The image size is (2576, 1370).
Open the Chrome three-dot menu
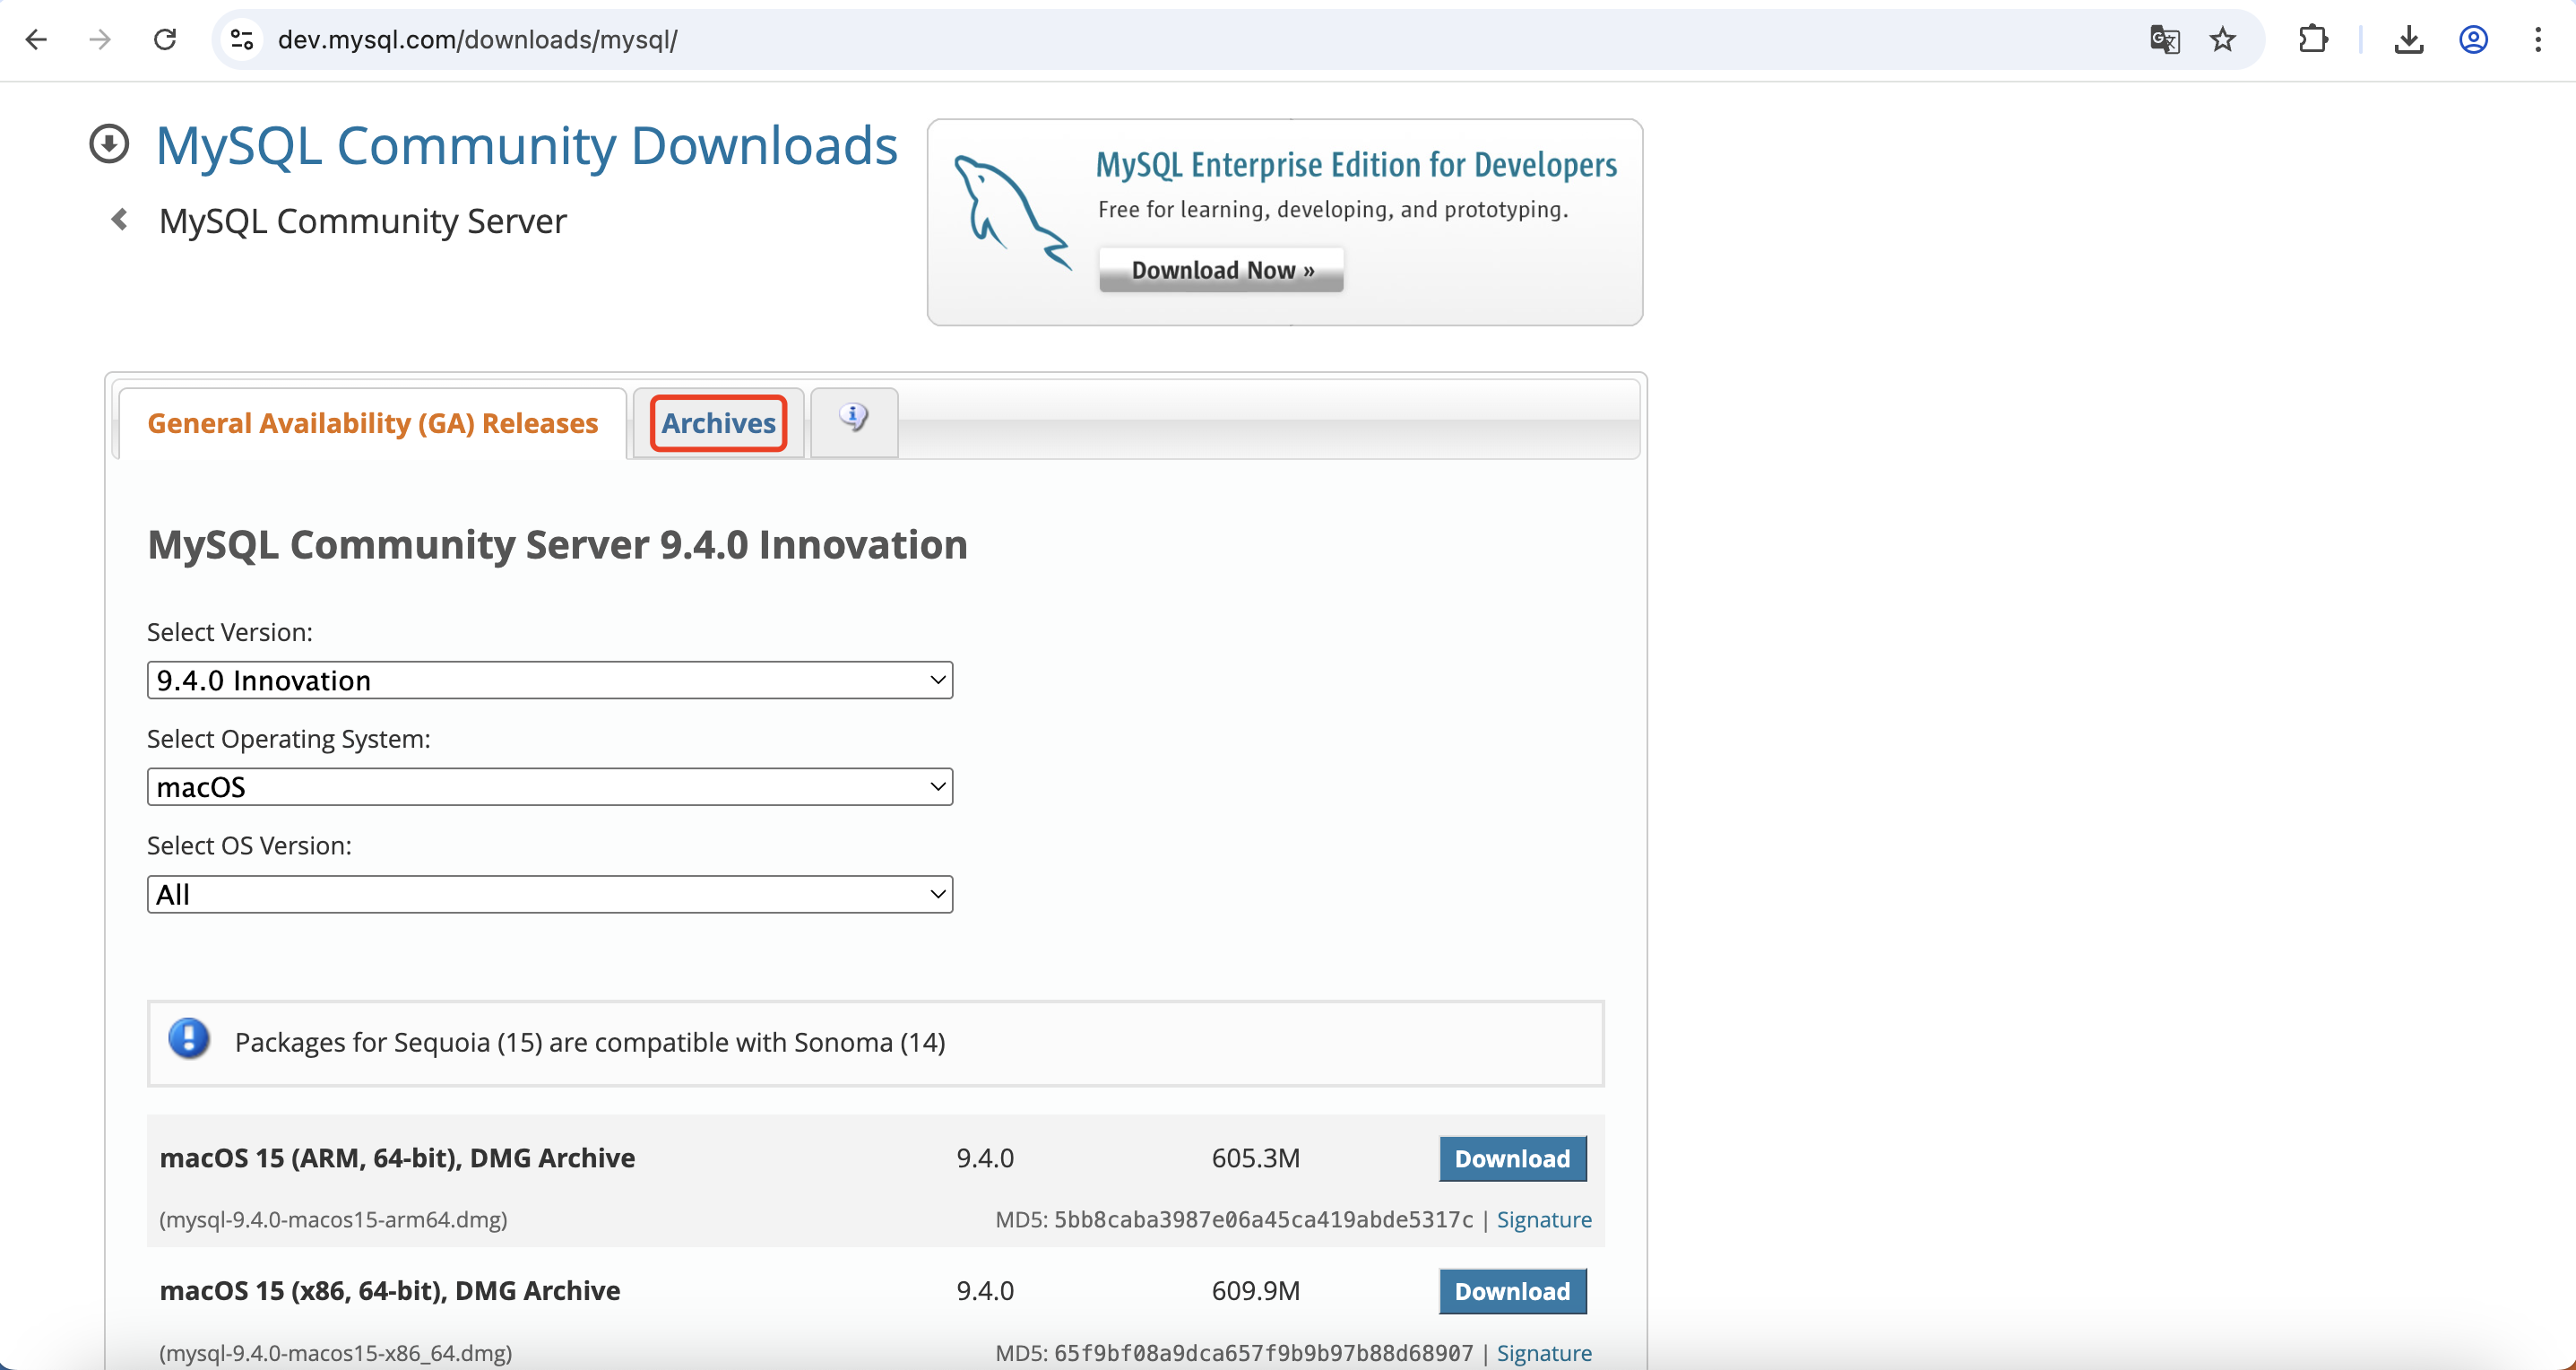2538,39
